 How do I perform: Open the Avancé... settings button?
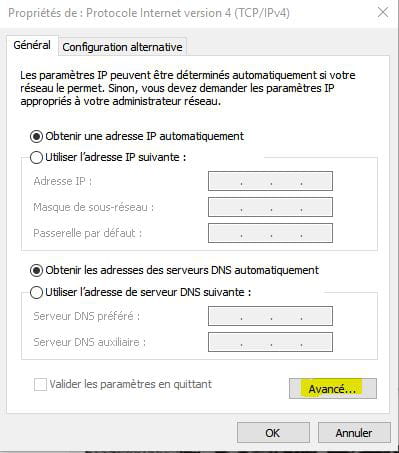pyautogui.click(x=333, y=389)
